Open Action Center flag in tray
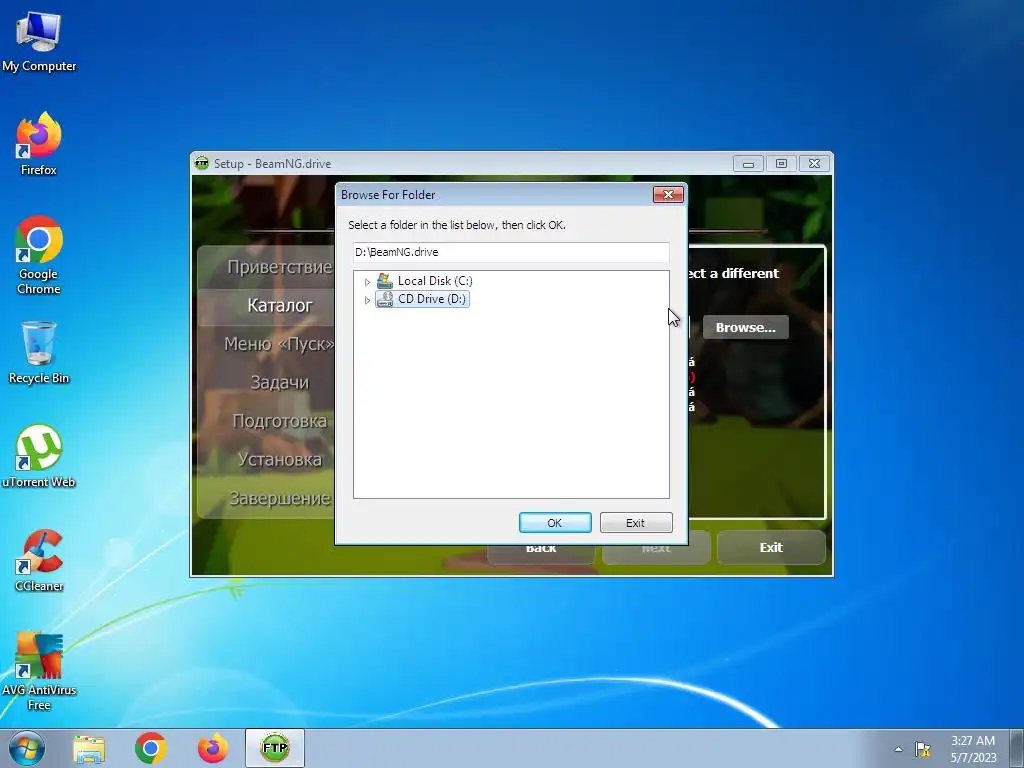Image resolution: width=1024 pixels, height=768 pixels. click(x=923, y=749)
